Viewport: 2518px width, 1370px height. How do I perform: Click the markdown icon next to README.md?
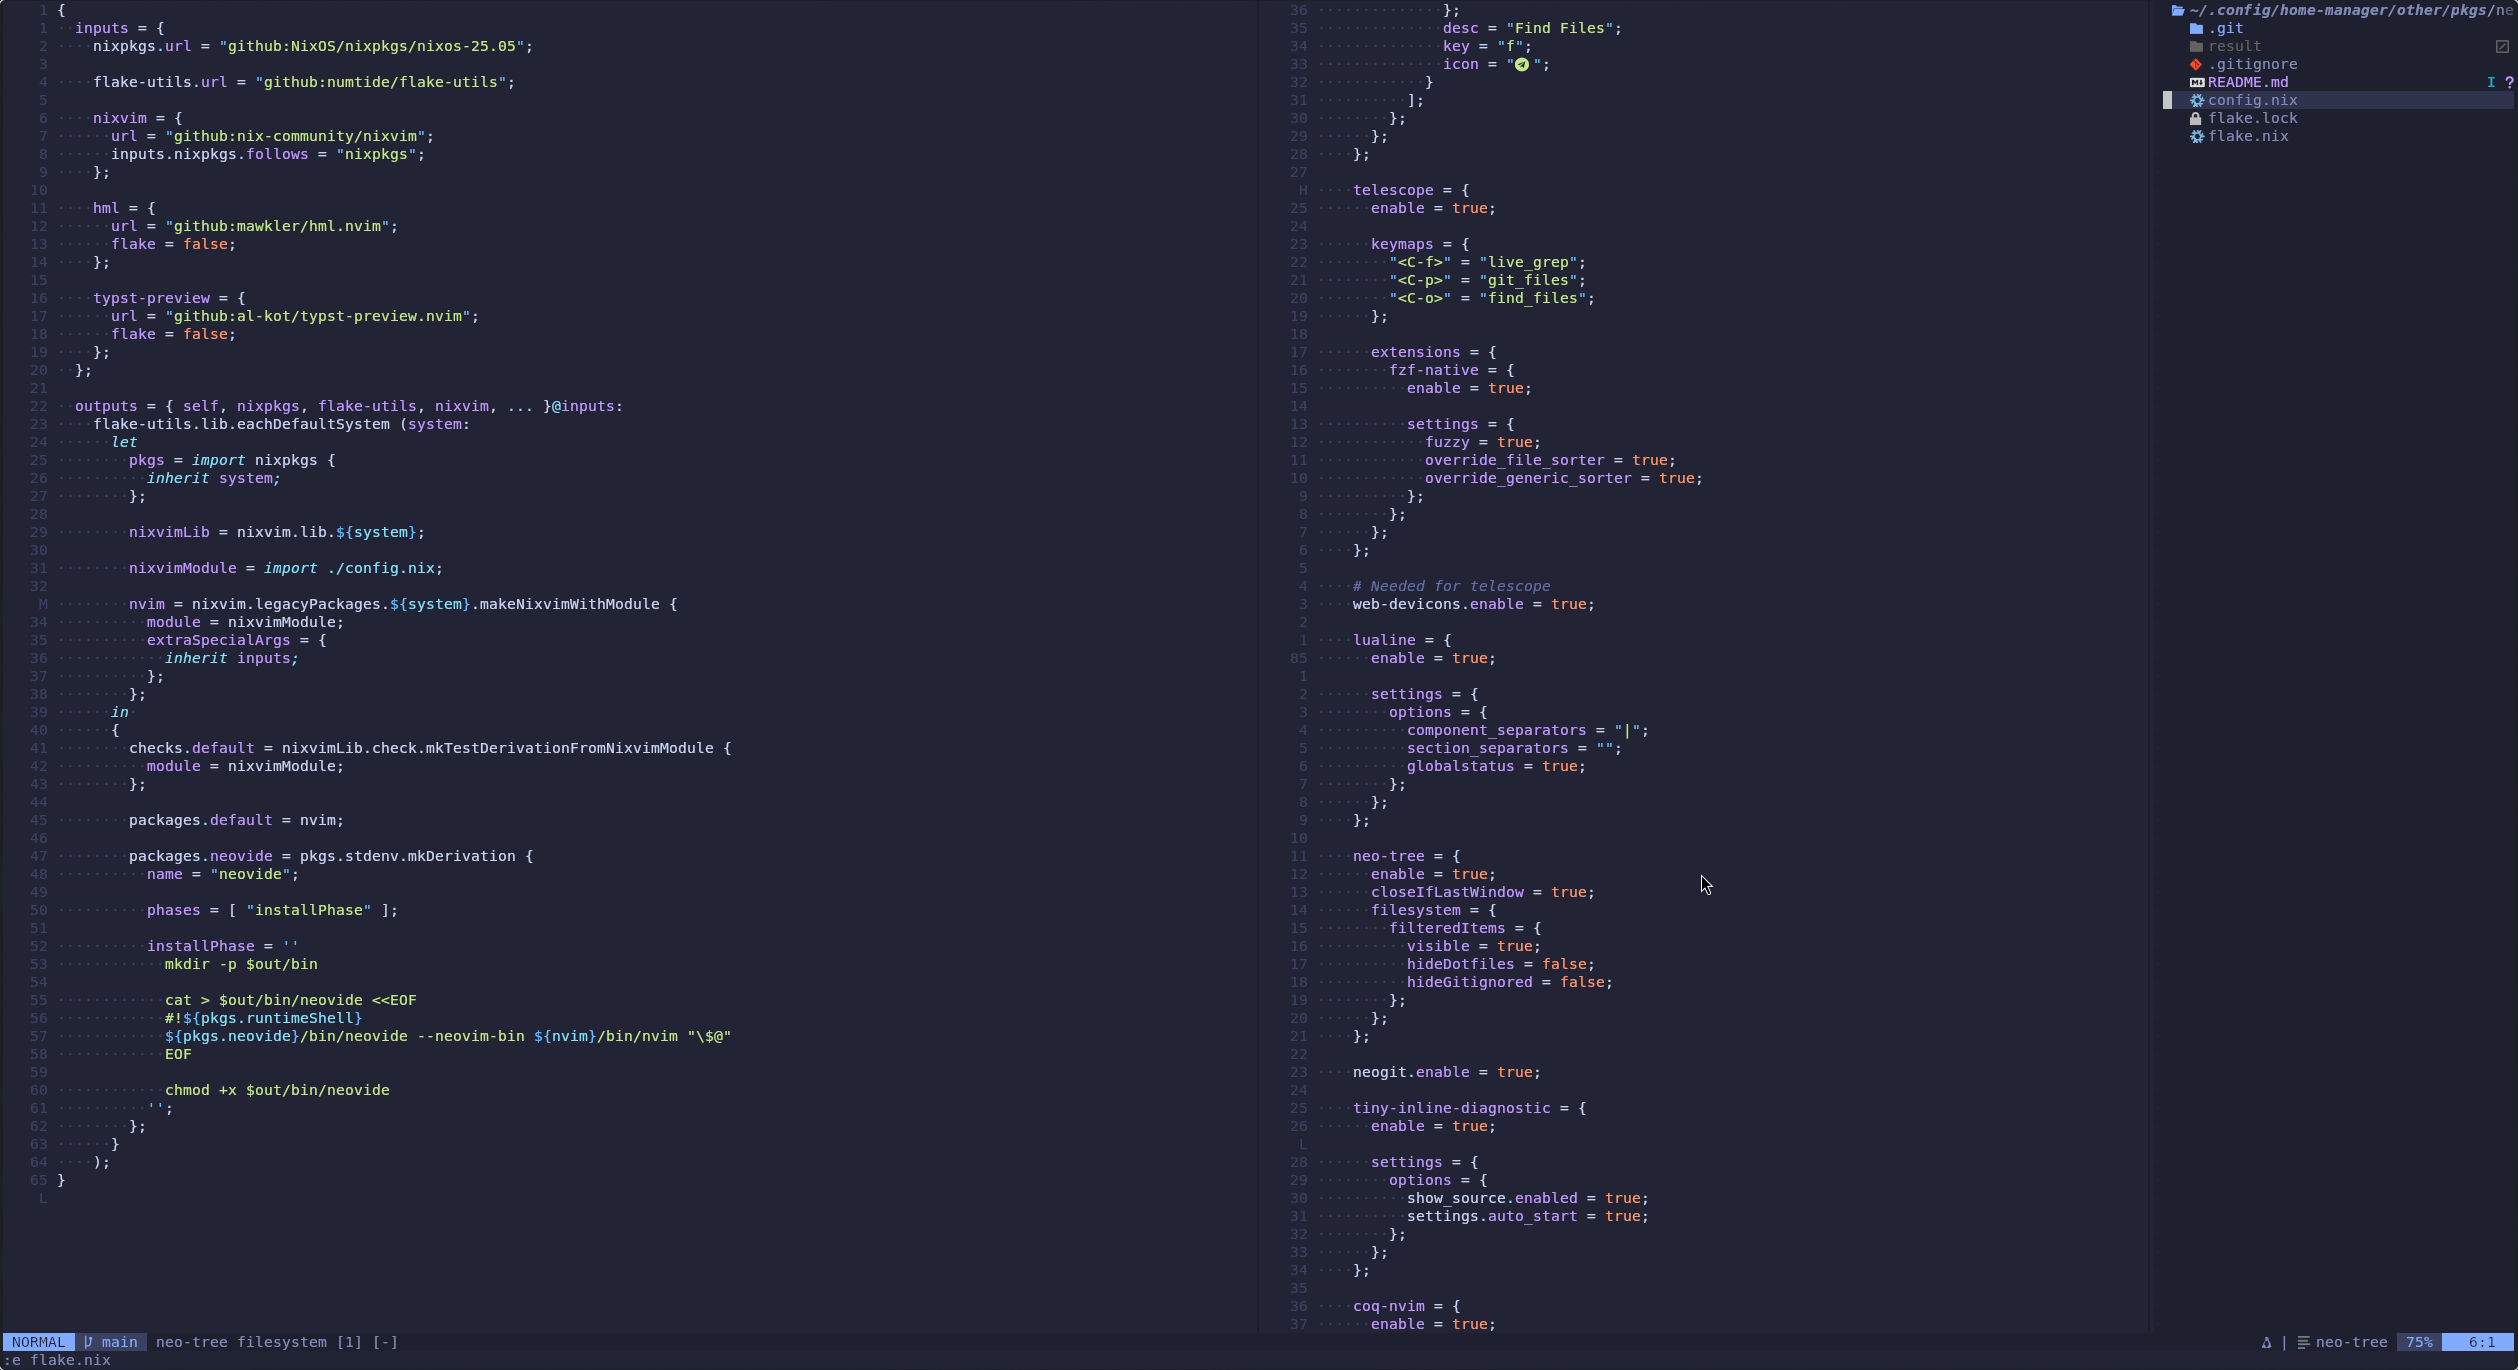(x=2196, y=82)
